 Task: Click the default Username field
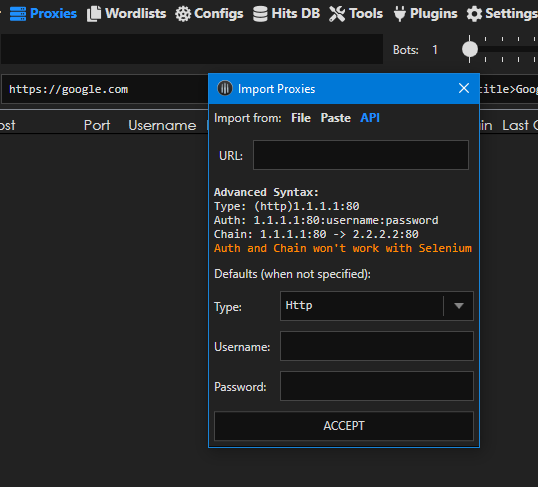[377, 346]
